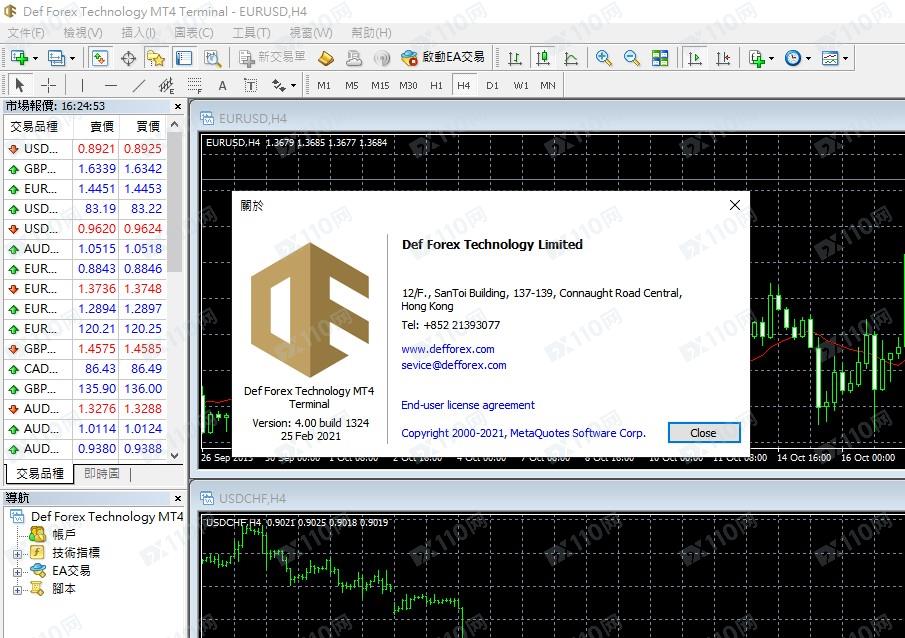Select the Draw Trendline tool

(139, 85)
